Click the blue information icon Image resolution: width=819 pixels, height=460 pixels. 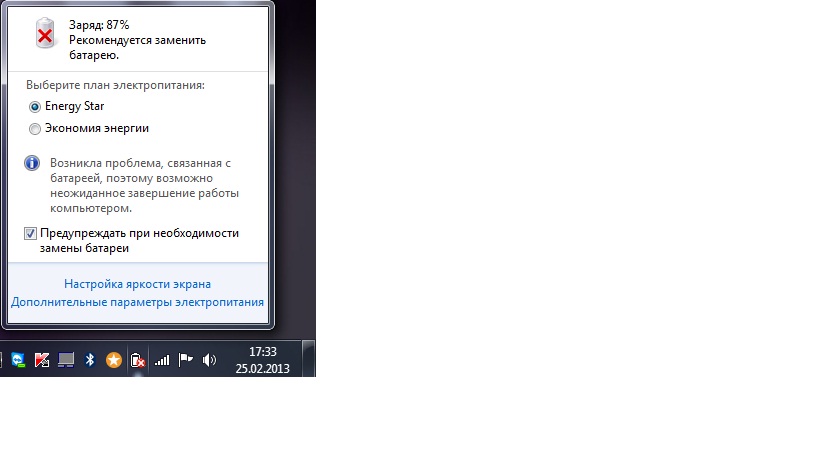pyautogui.click(x=32, y=163)
